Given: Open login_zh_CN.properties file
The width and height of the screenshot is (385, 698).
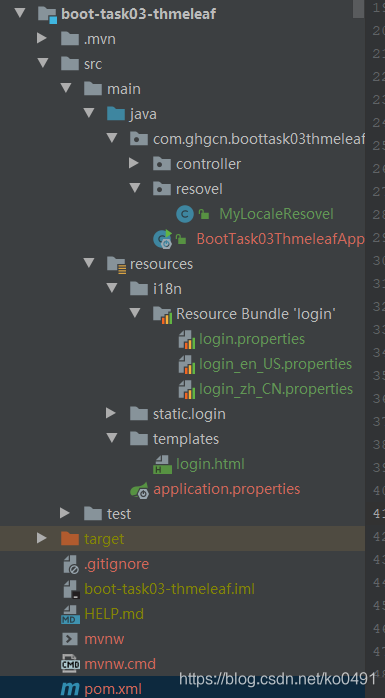Looking at the screenshot, I should pos(276,389).
